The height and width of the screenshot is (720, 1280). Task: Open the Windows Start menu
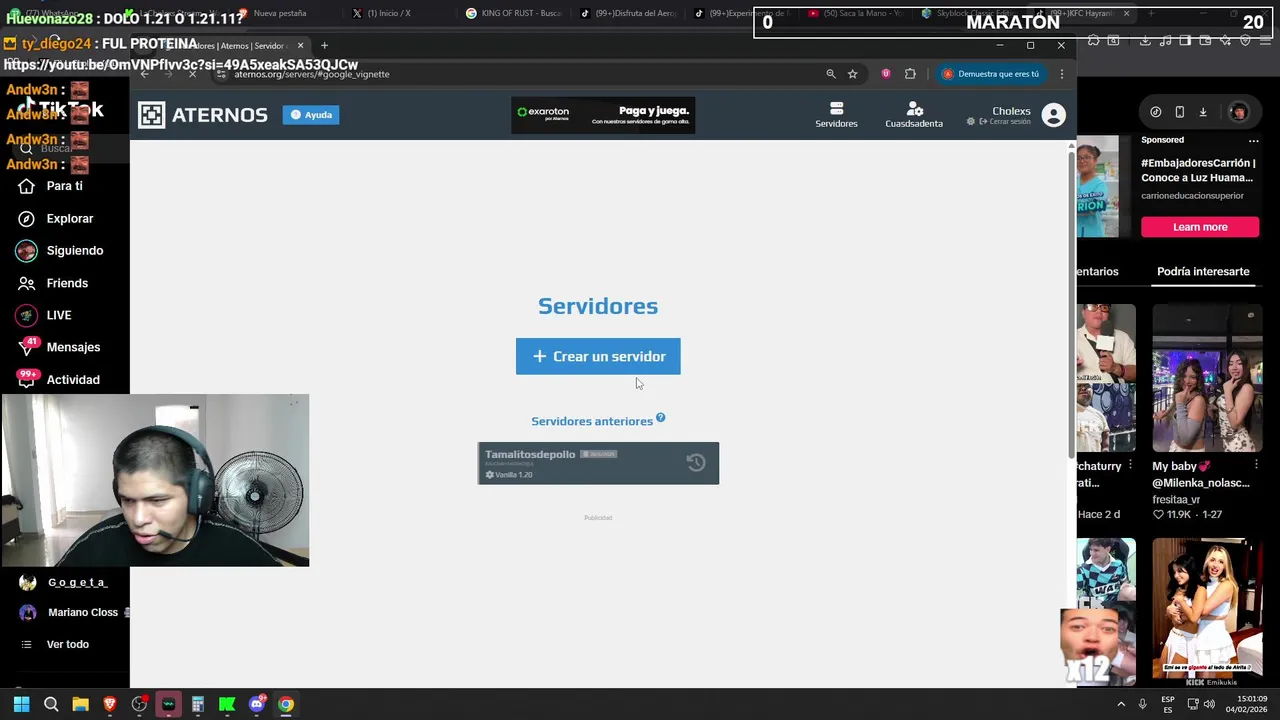(21, 704)
